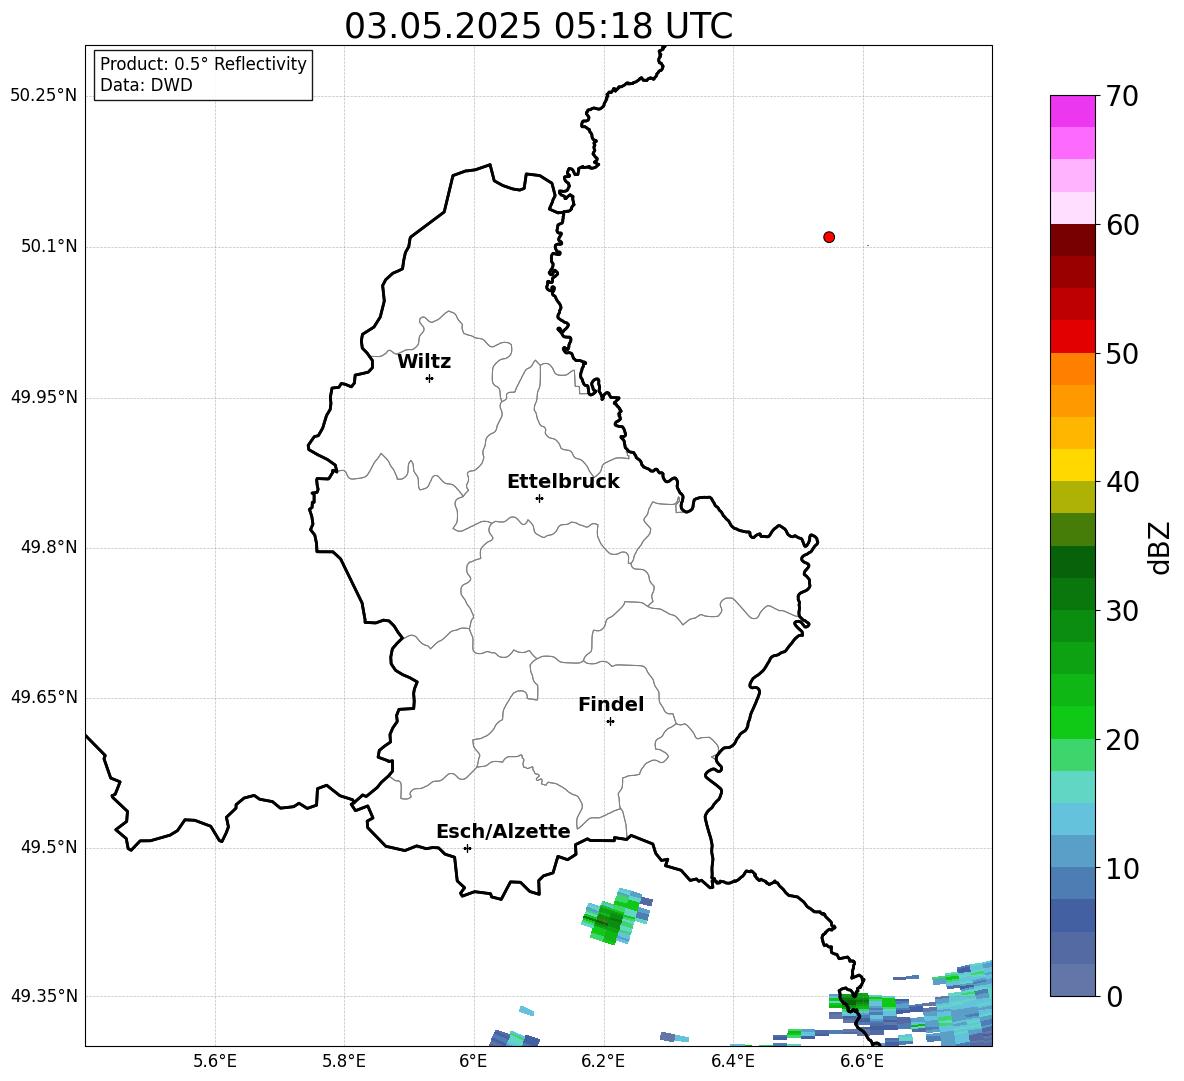Click the colorbar tick label 10
The width and height of the screenshot is (1184, 1081).
1121,869
